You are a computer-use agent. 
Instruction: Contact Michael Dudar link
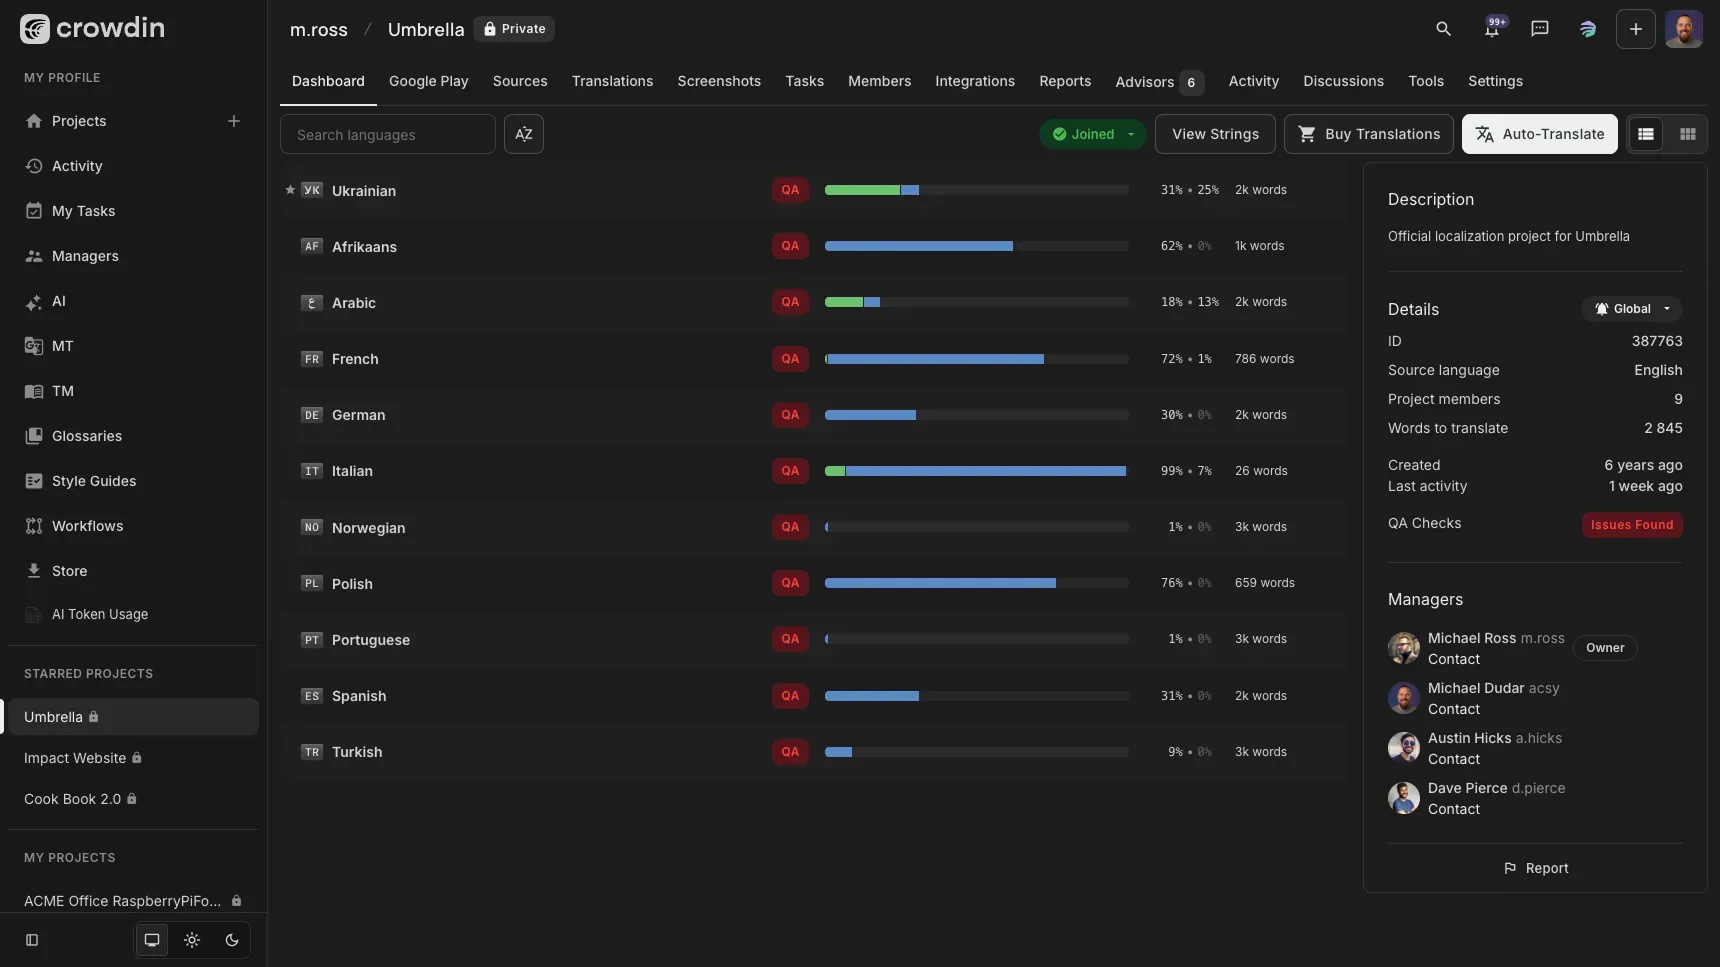pyautogui.click(x=1454, y=709)
